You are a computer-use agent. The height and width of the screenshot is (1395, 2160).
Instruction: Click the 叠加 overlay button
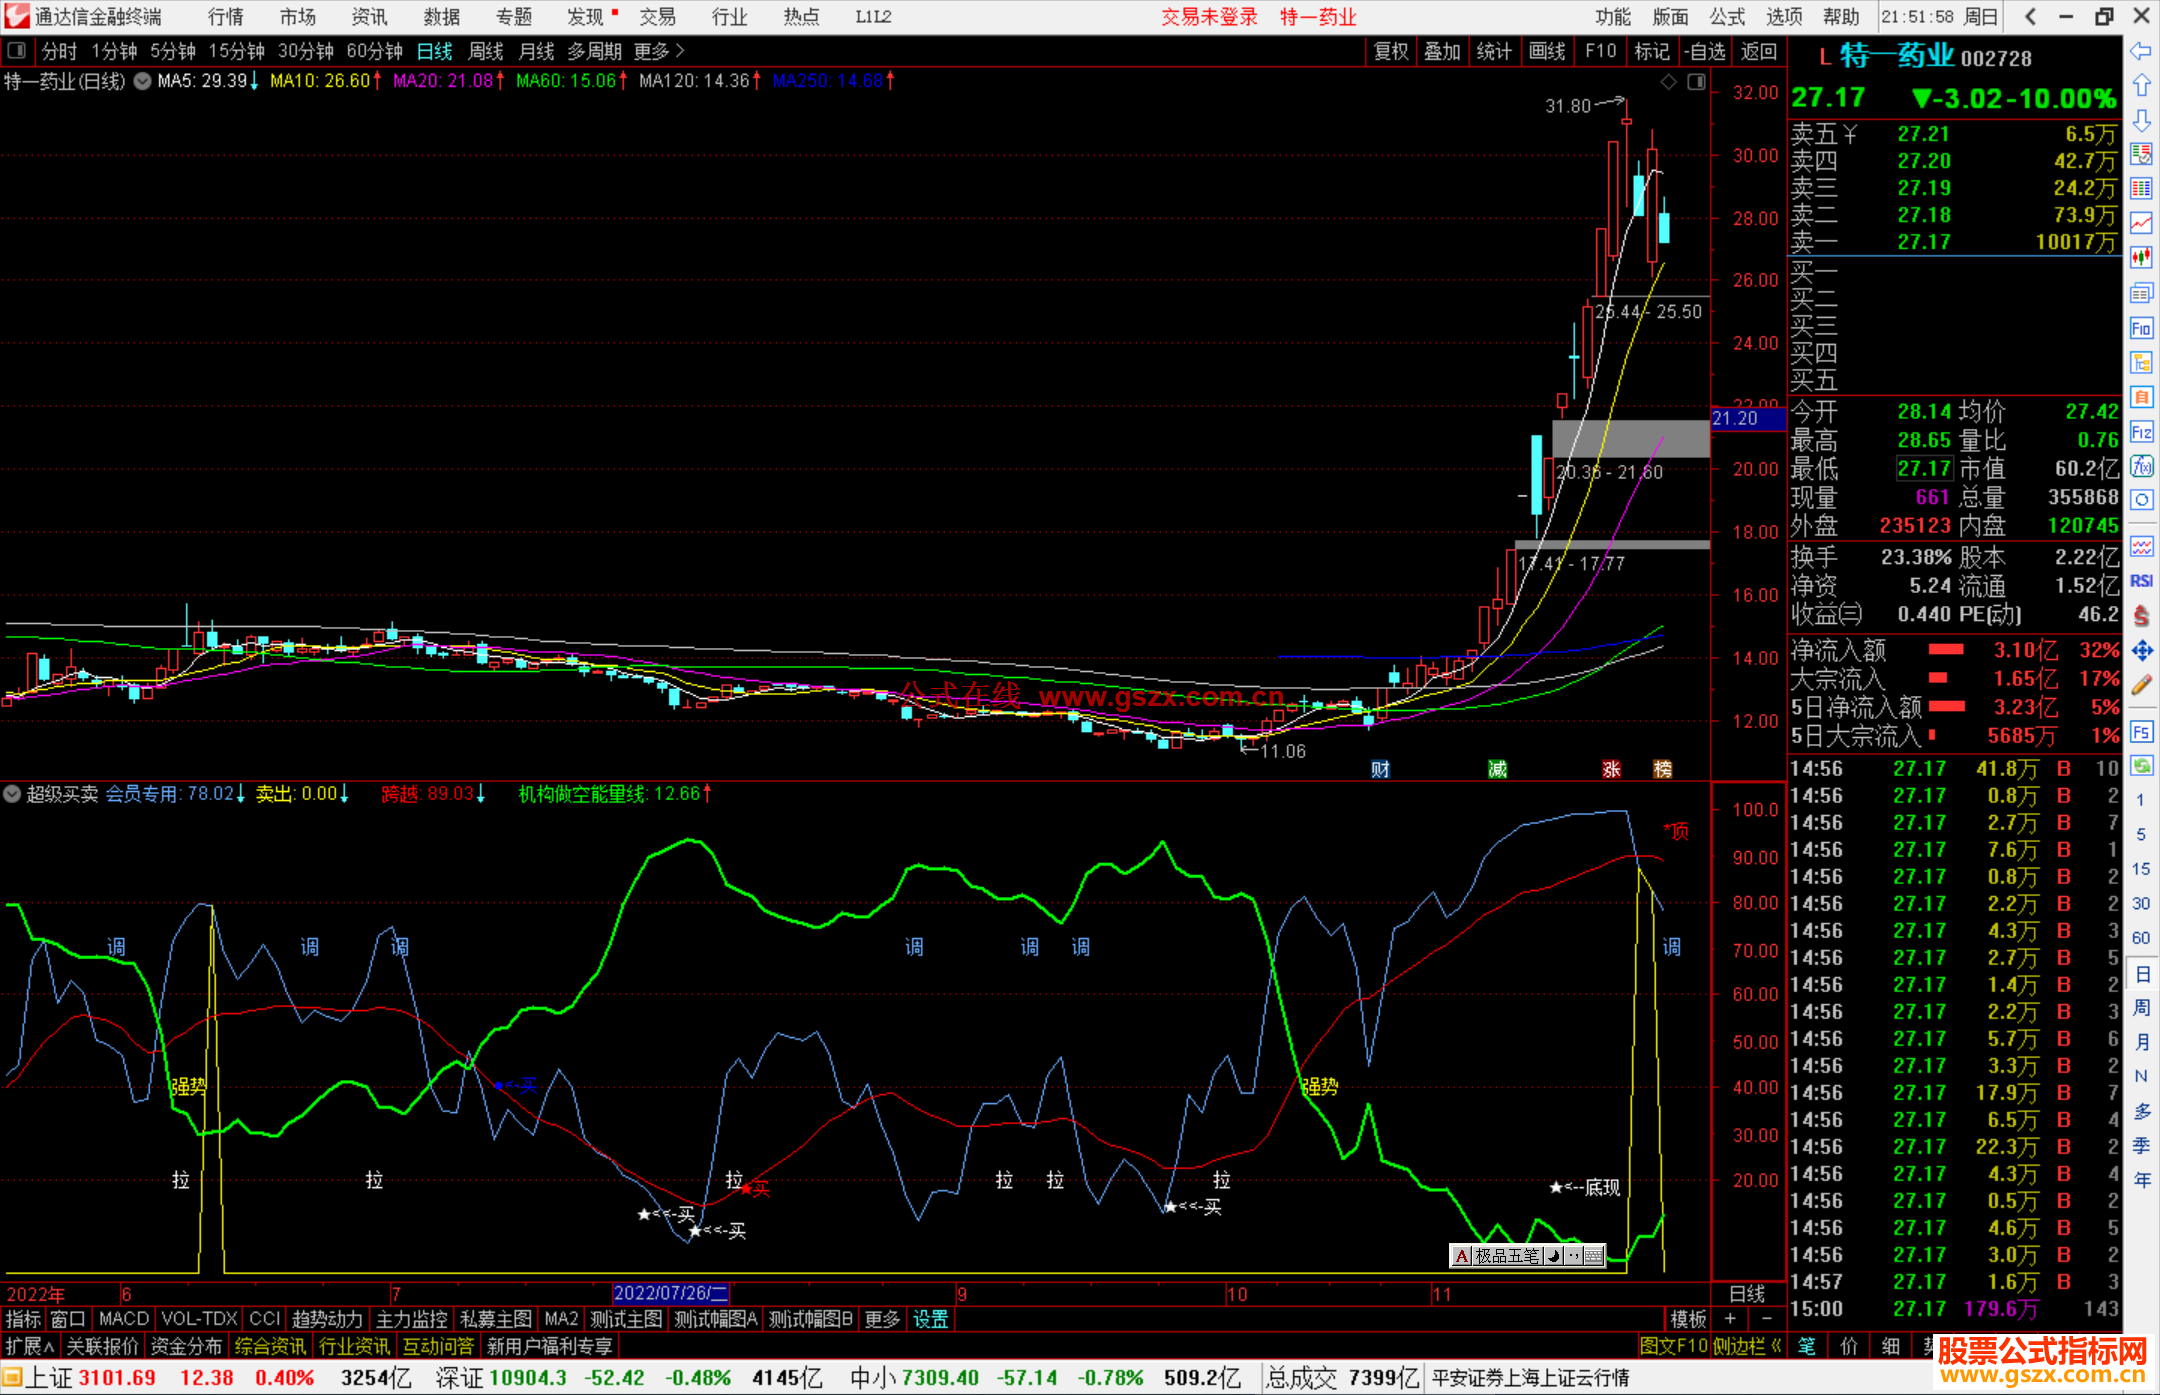pyautogui.click(x=1443, y=51)
